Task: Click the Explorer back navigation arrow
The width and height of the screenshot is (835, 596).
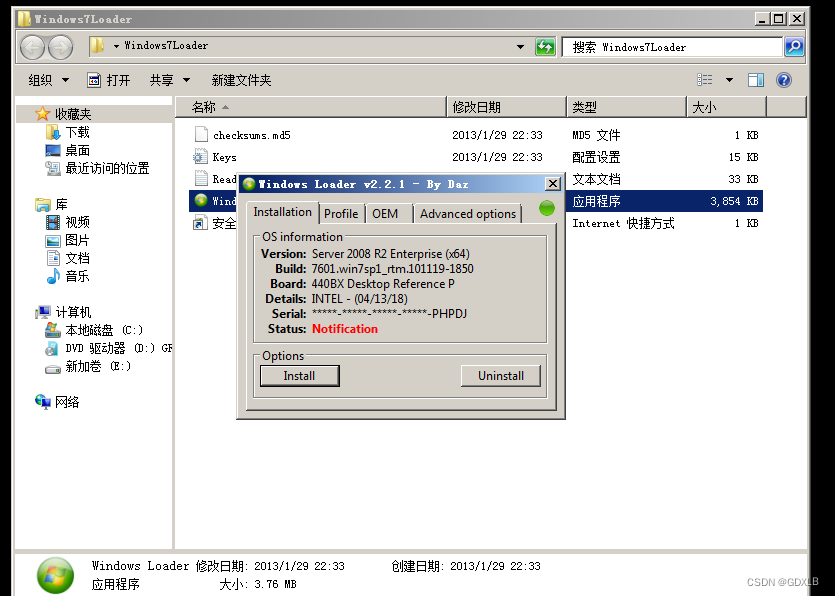Action: [32, 47]
